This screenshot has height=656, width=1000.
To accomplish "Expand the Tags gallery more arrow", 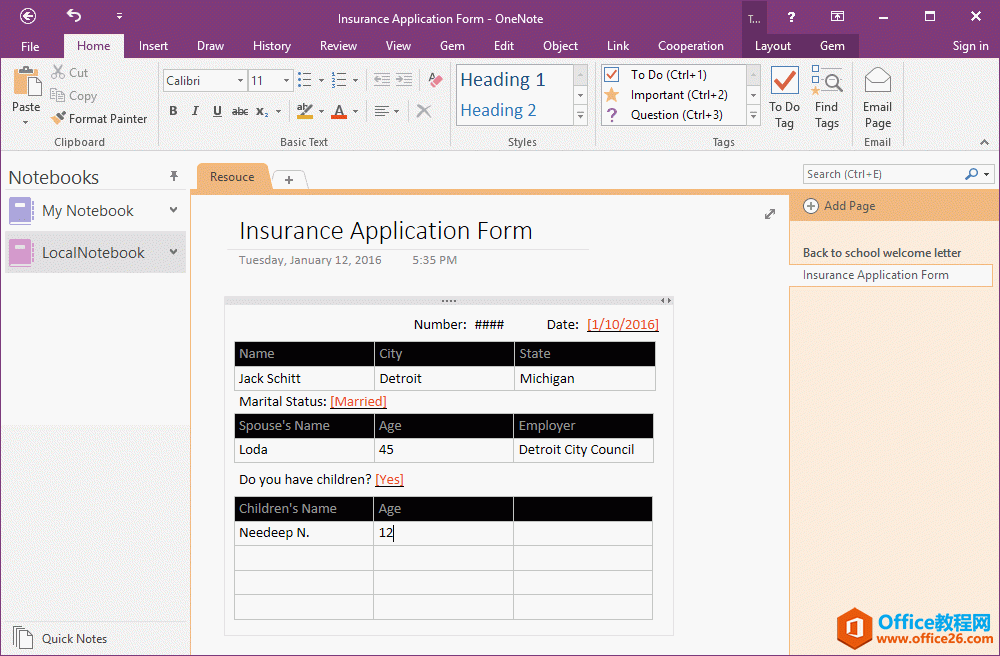I will click(x=753, y=116).
